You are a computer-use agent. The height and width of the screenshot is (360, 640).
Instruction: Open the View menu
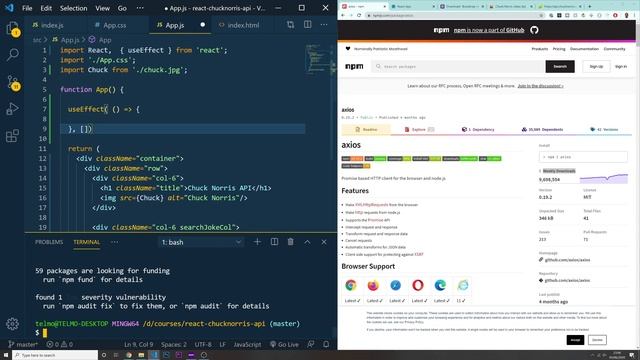click(102, 8)
